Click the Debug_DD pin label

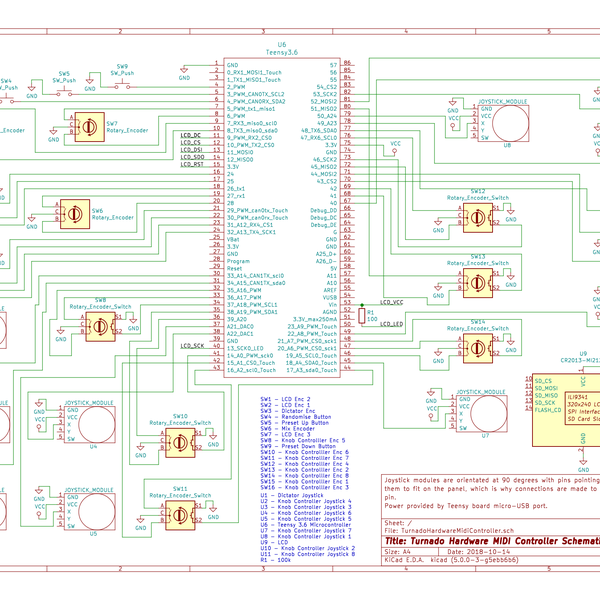pos(324,210)
